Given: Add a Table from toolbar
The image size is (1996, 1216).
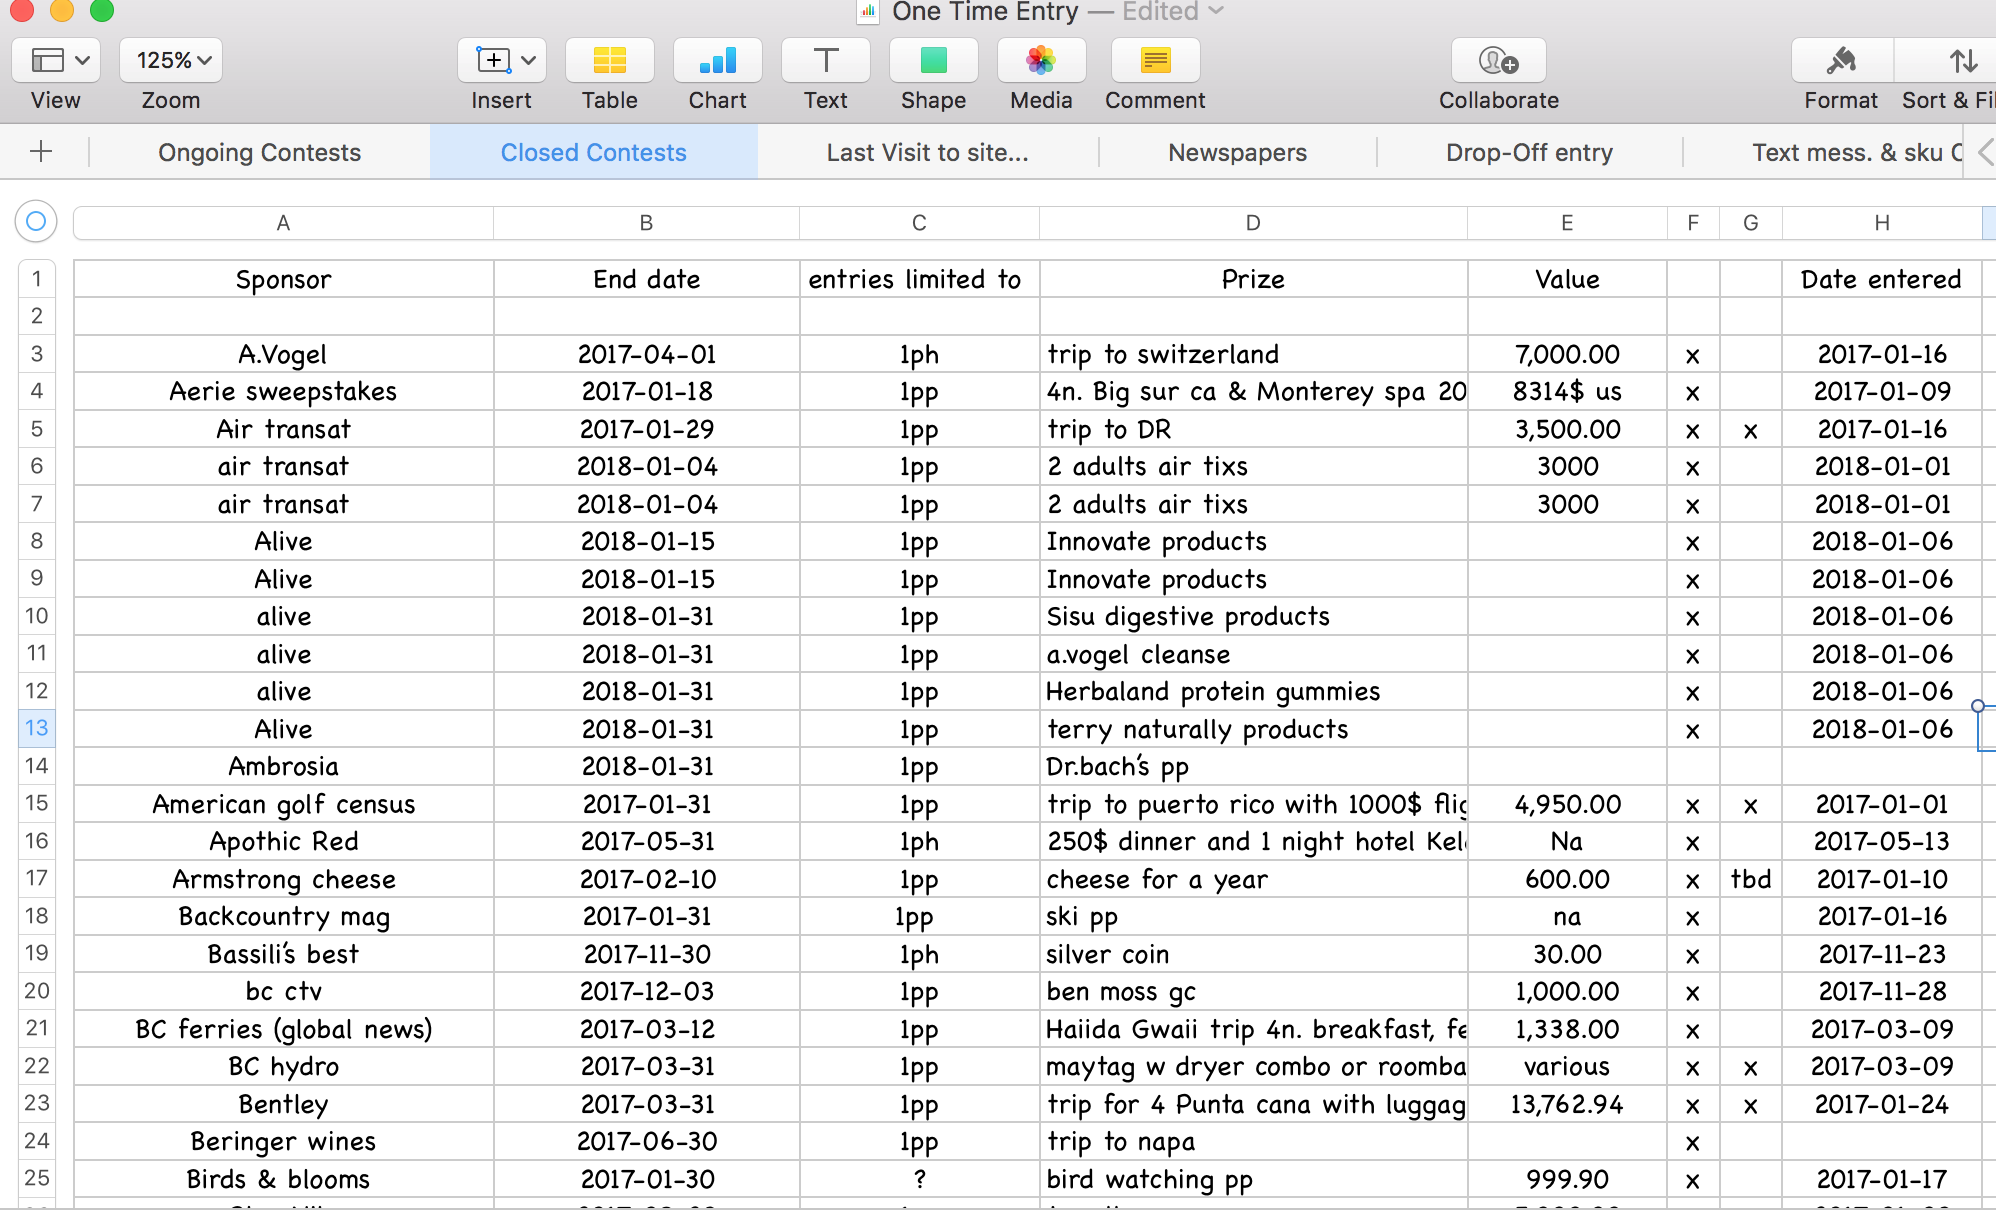Looking at the screenshot, I should click(x=610, y=61).
